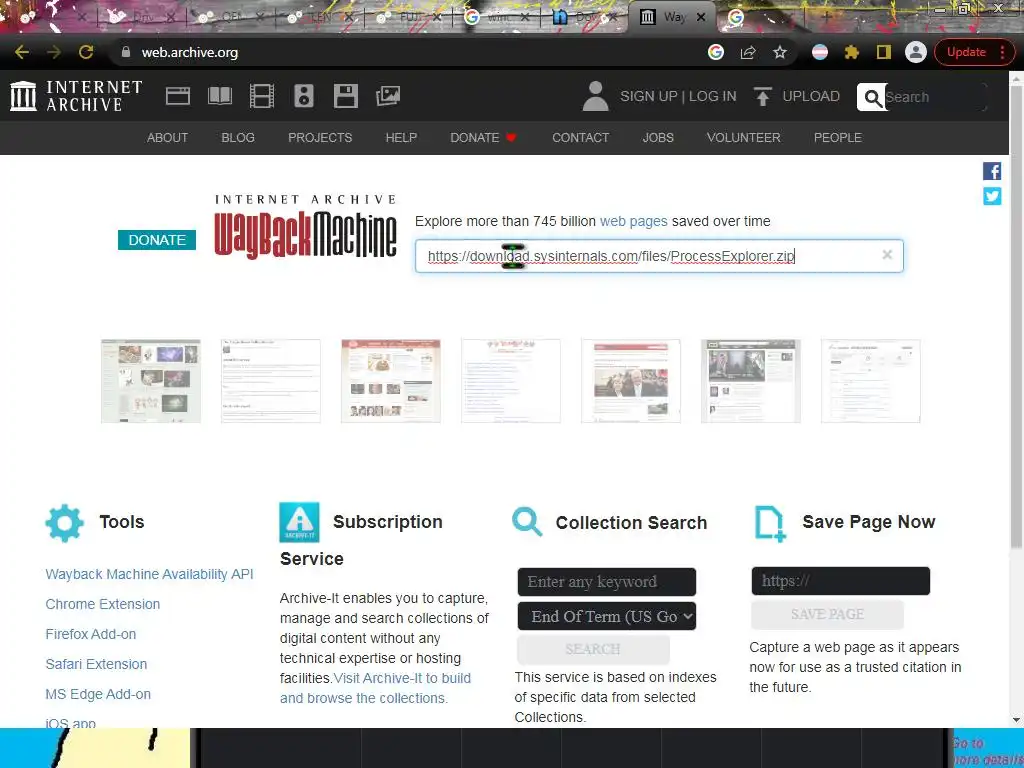Click the UPLOAD text link

pos(811,96)
